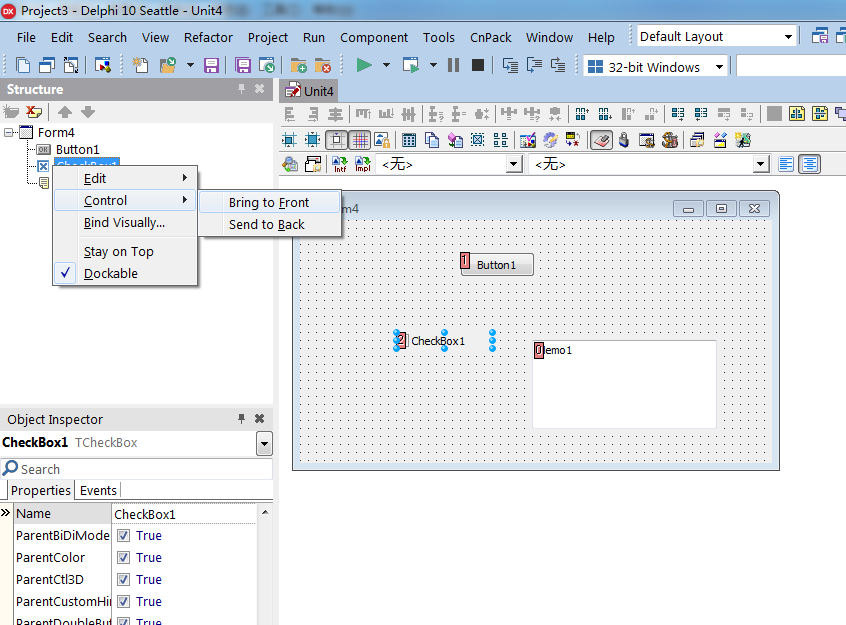846x625 pixels.
Task: Click the Move Down arrow in Structure
Action: (88, 112)
